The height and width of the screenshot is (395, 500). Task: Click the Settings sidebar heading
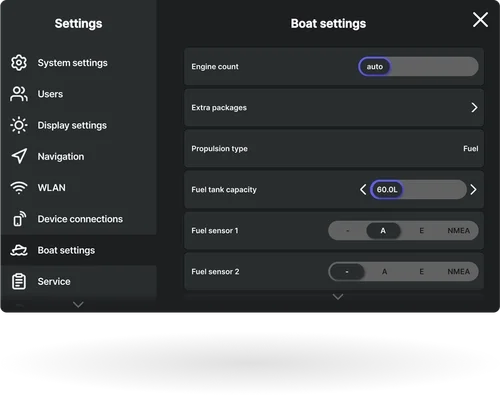pyautogui.click(x=78, y=24)
